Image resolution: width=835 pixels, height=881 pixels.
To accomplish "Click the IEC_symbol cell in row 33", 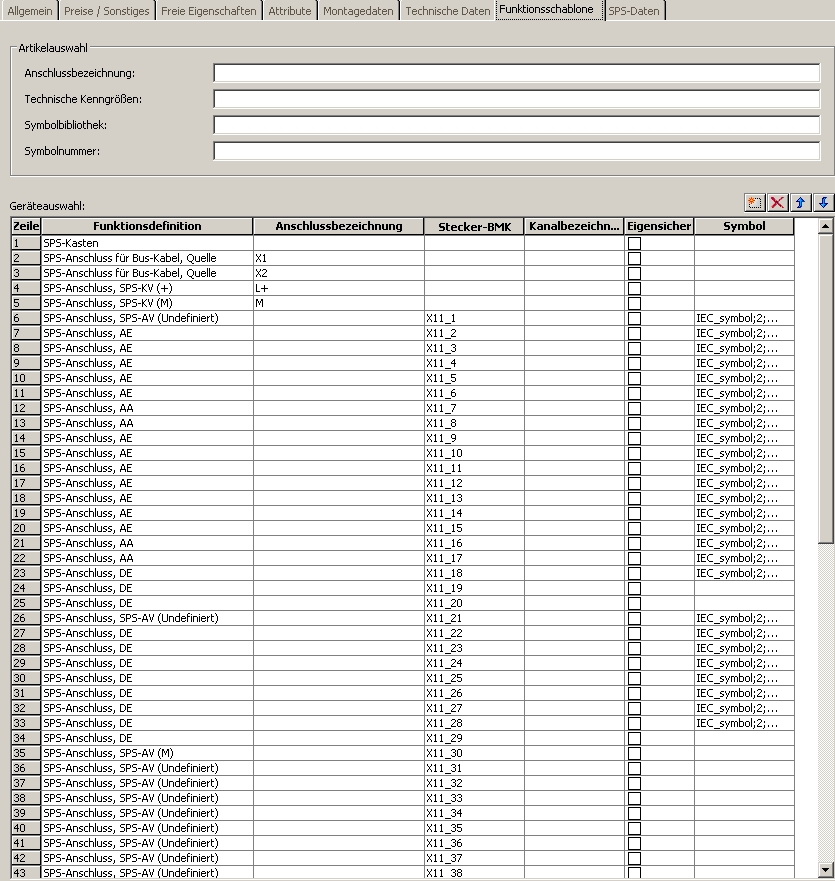I will [745, 724].
